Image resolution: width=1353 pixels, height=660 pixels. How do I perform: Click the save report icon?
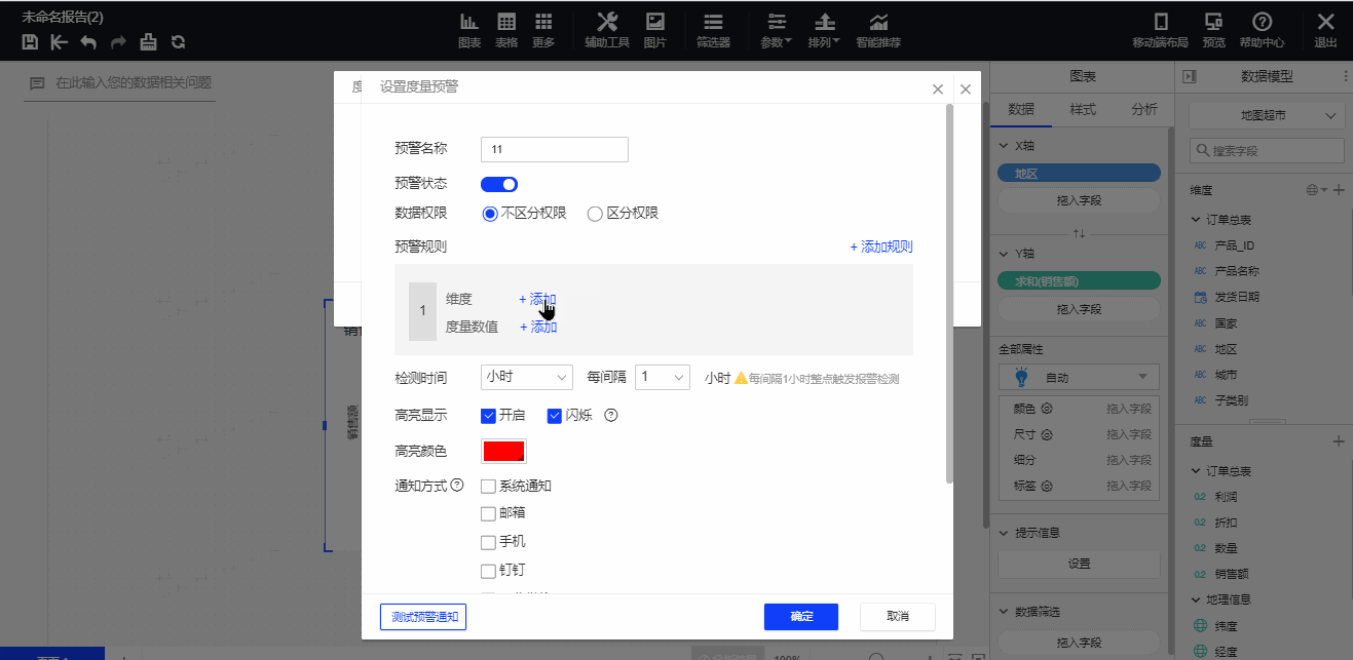30,42
